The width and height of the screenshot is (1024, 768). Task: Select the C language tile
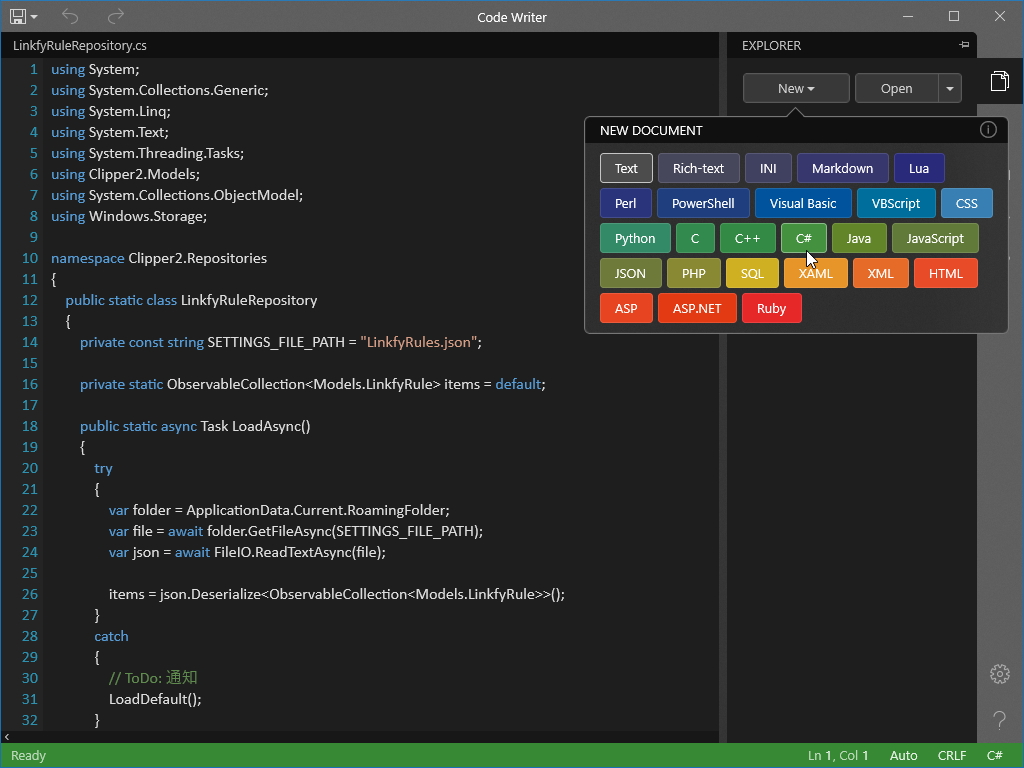(696, 238)
